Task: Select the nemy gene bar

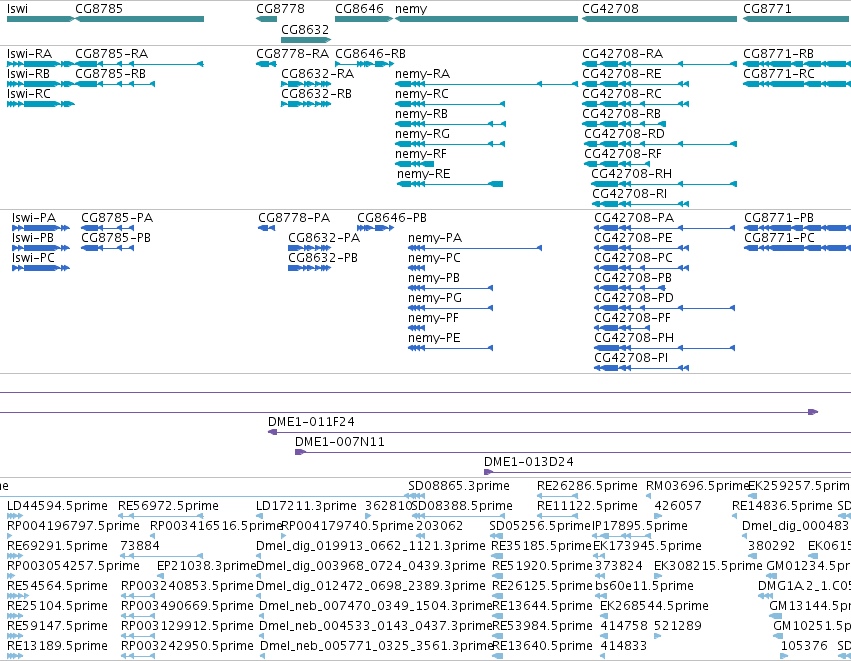Action: click(486, 19)
